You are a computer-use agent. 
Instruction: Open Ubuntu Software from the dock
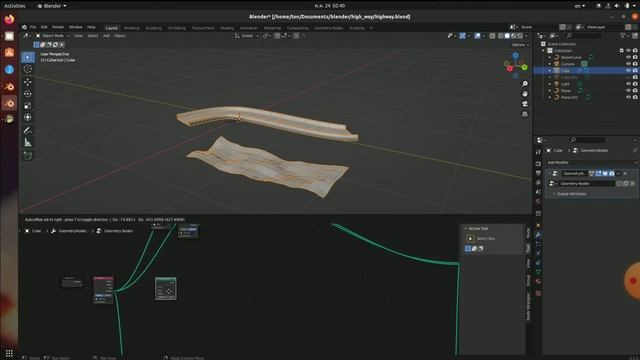click(x=9, y=53)
